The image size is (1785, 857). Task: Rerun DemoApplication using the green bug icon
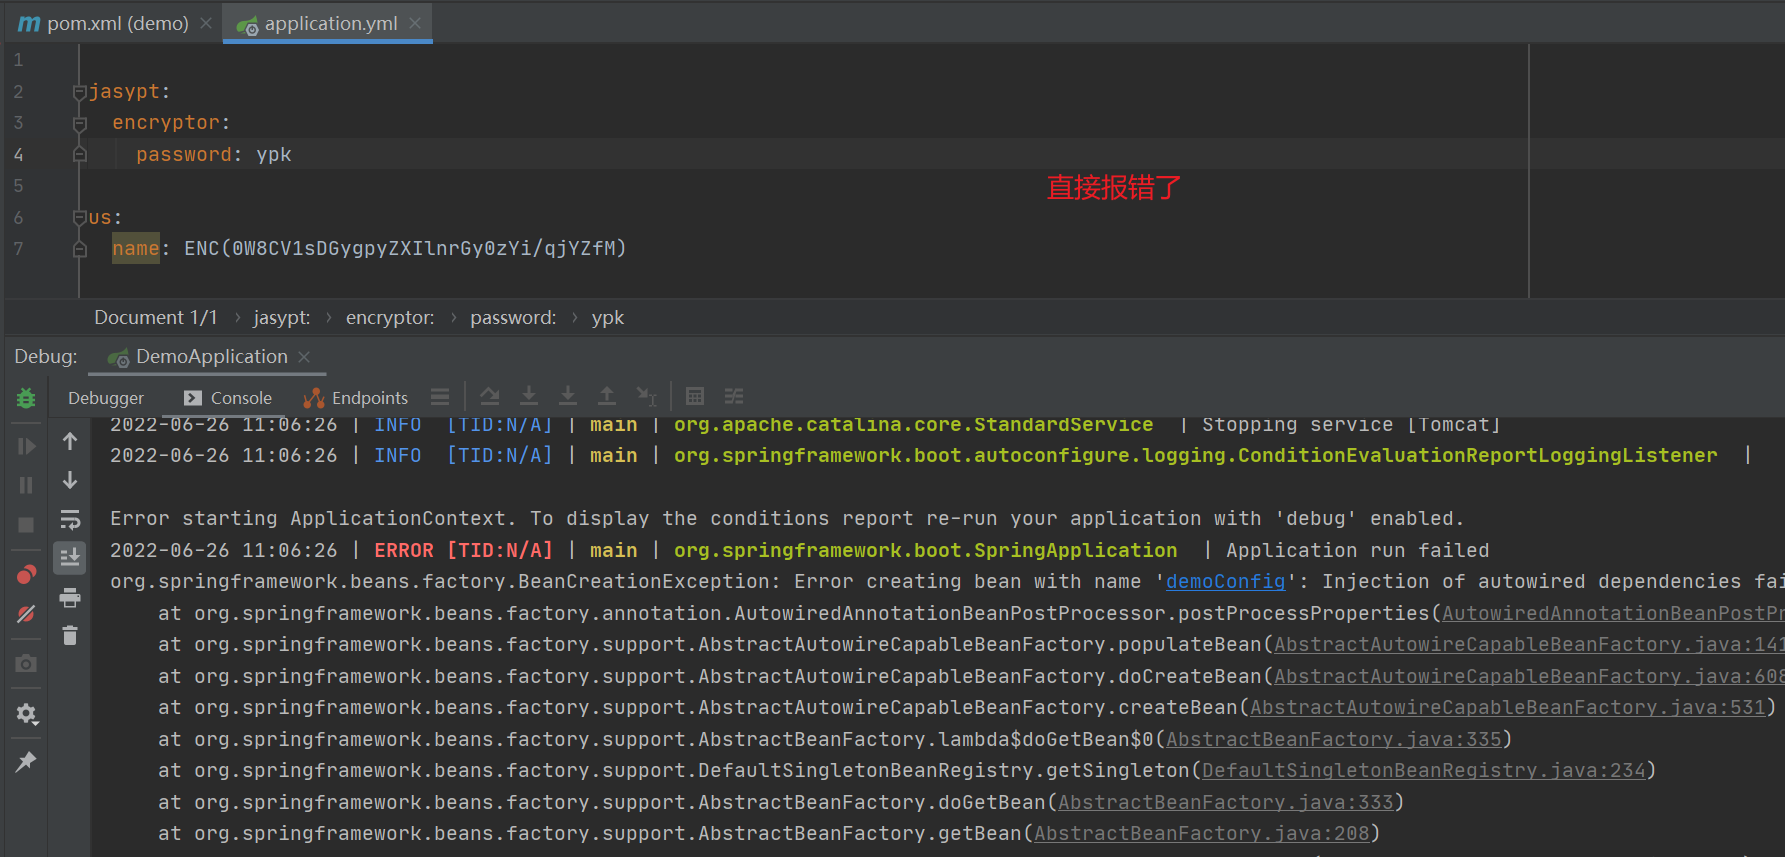click(26, 399)
